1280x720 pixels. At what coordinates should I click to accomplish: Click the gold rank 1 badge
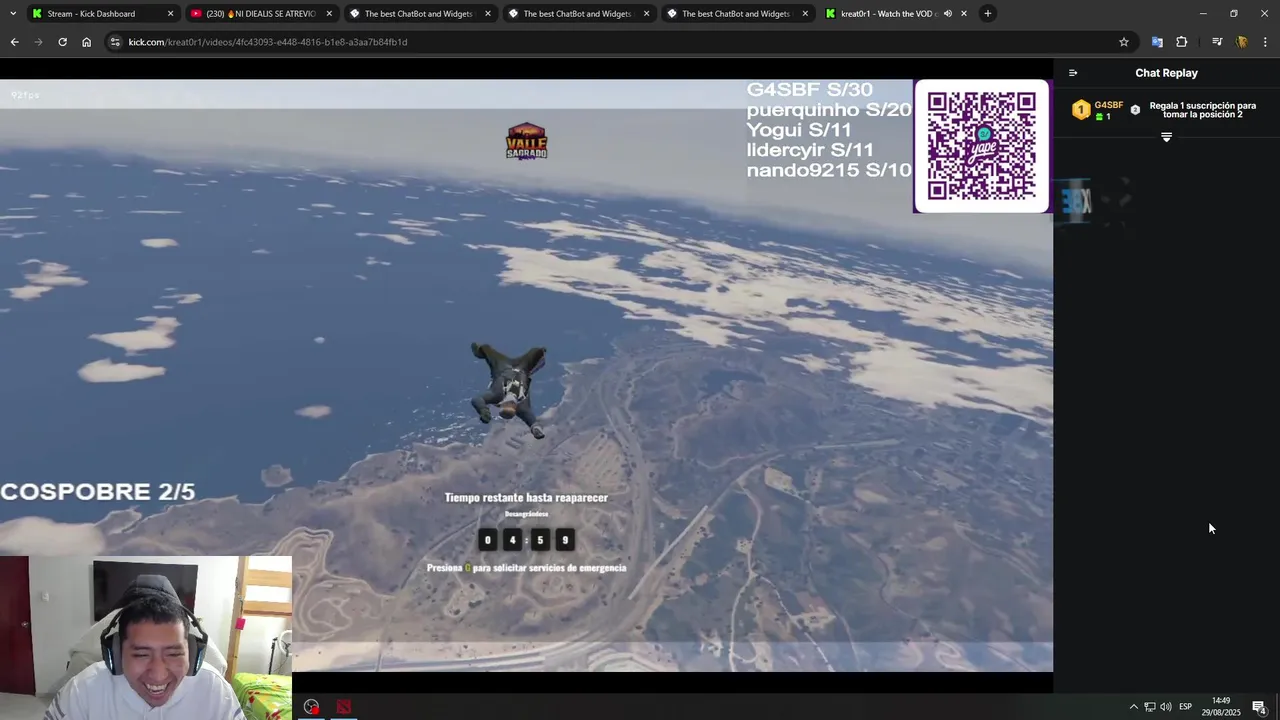(x=1081, y=110)
